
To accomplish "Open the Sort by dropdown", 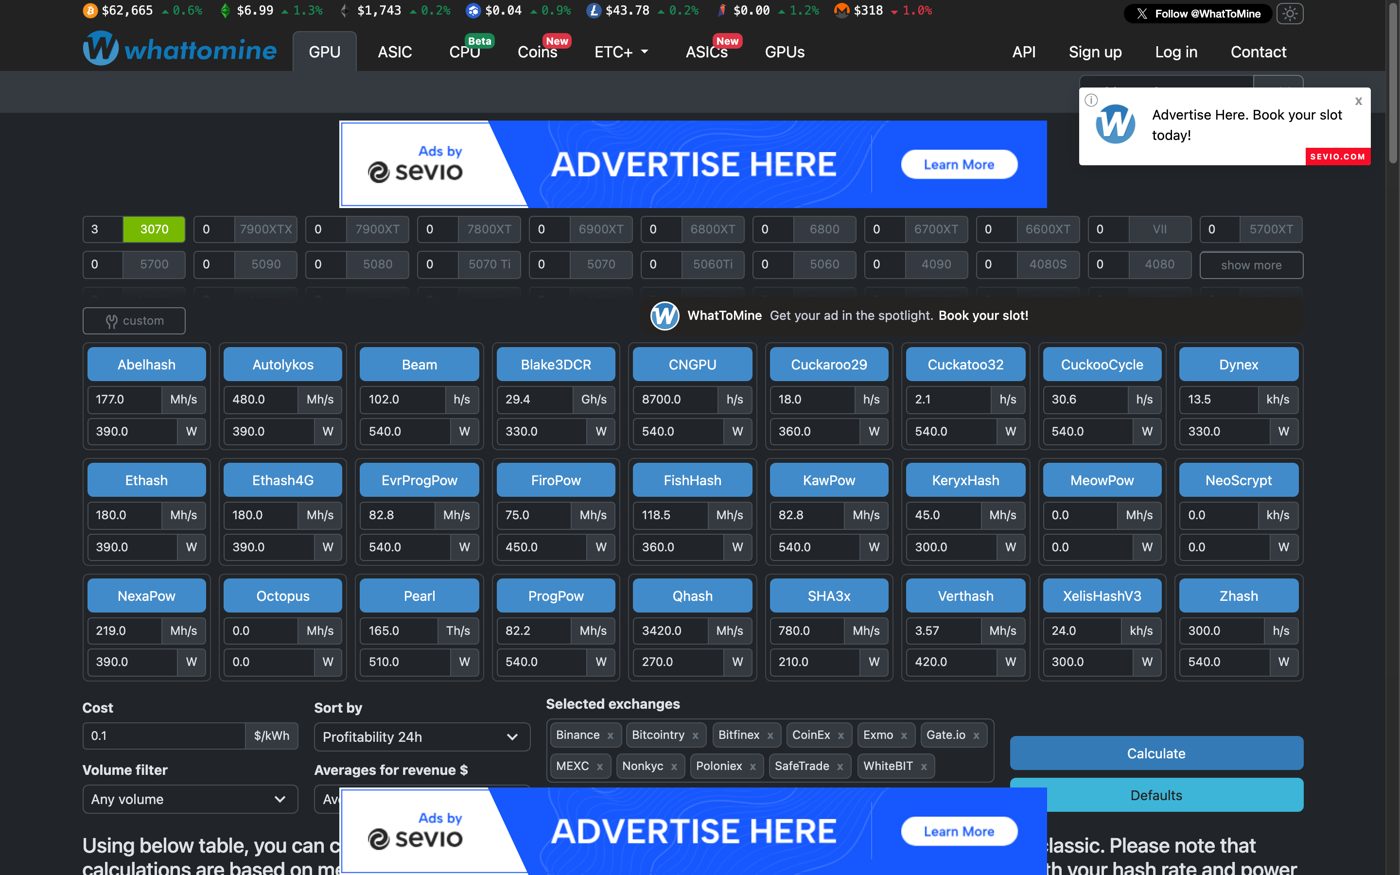I will click(421, 737).
